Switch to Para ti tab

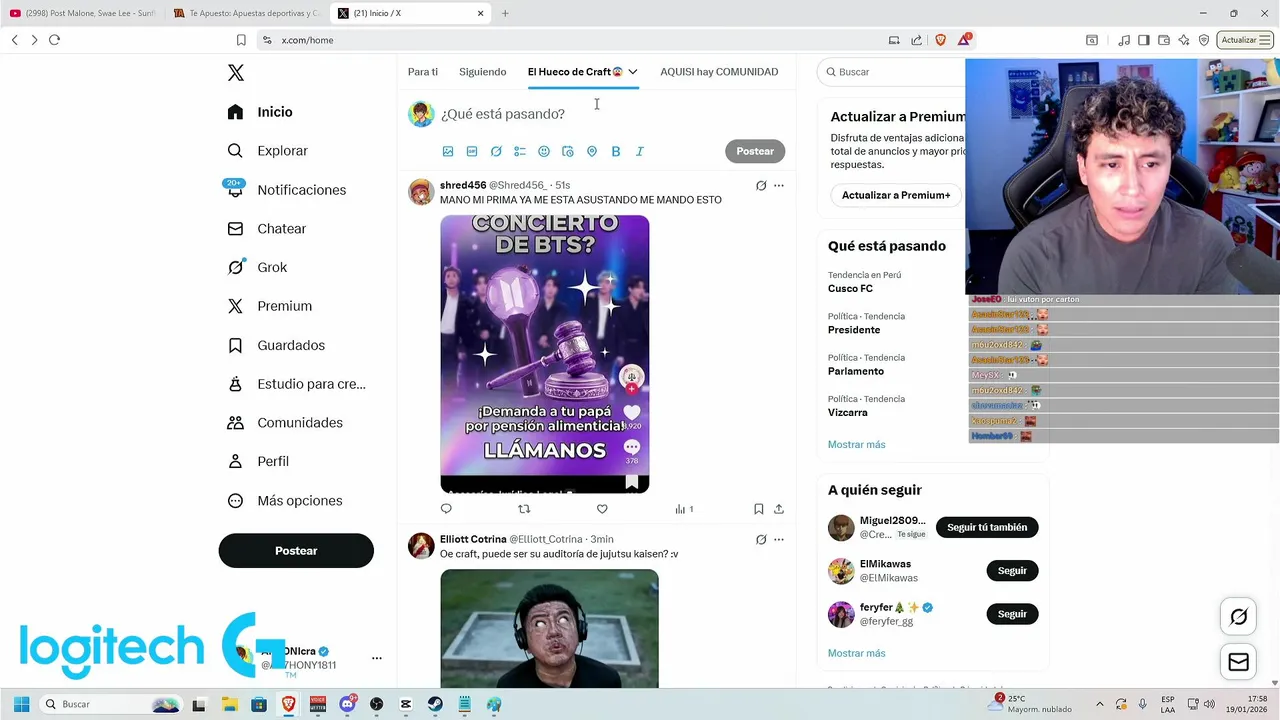[423, 72]
